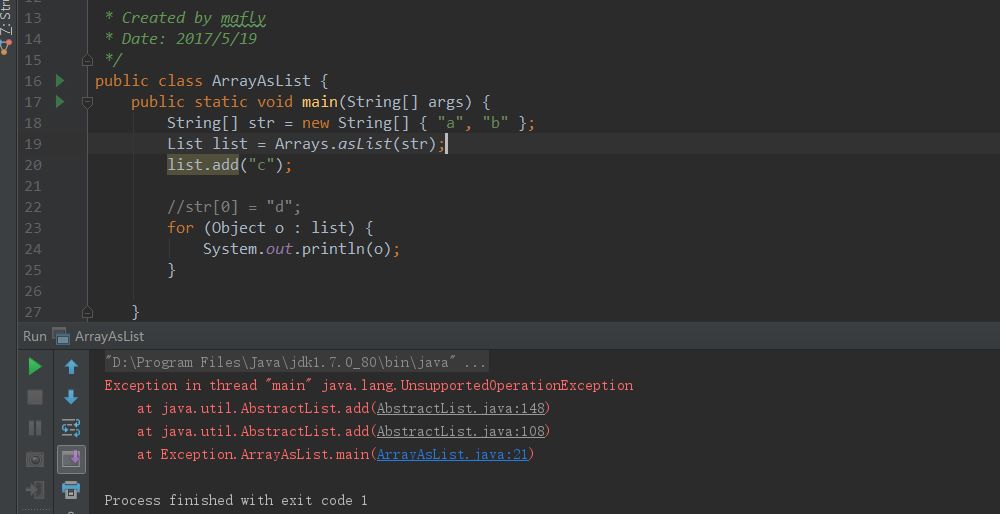
Task: Click the Stop process icon
Action: coord(35,397)
